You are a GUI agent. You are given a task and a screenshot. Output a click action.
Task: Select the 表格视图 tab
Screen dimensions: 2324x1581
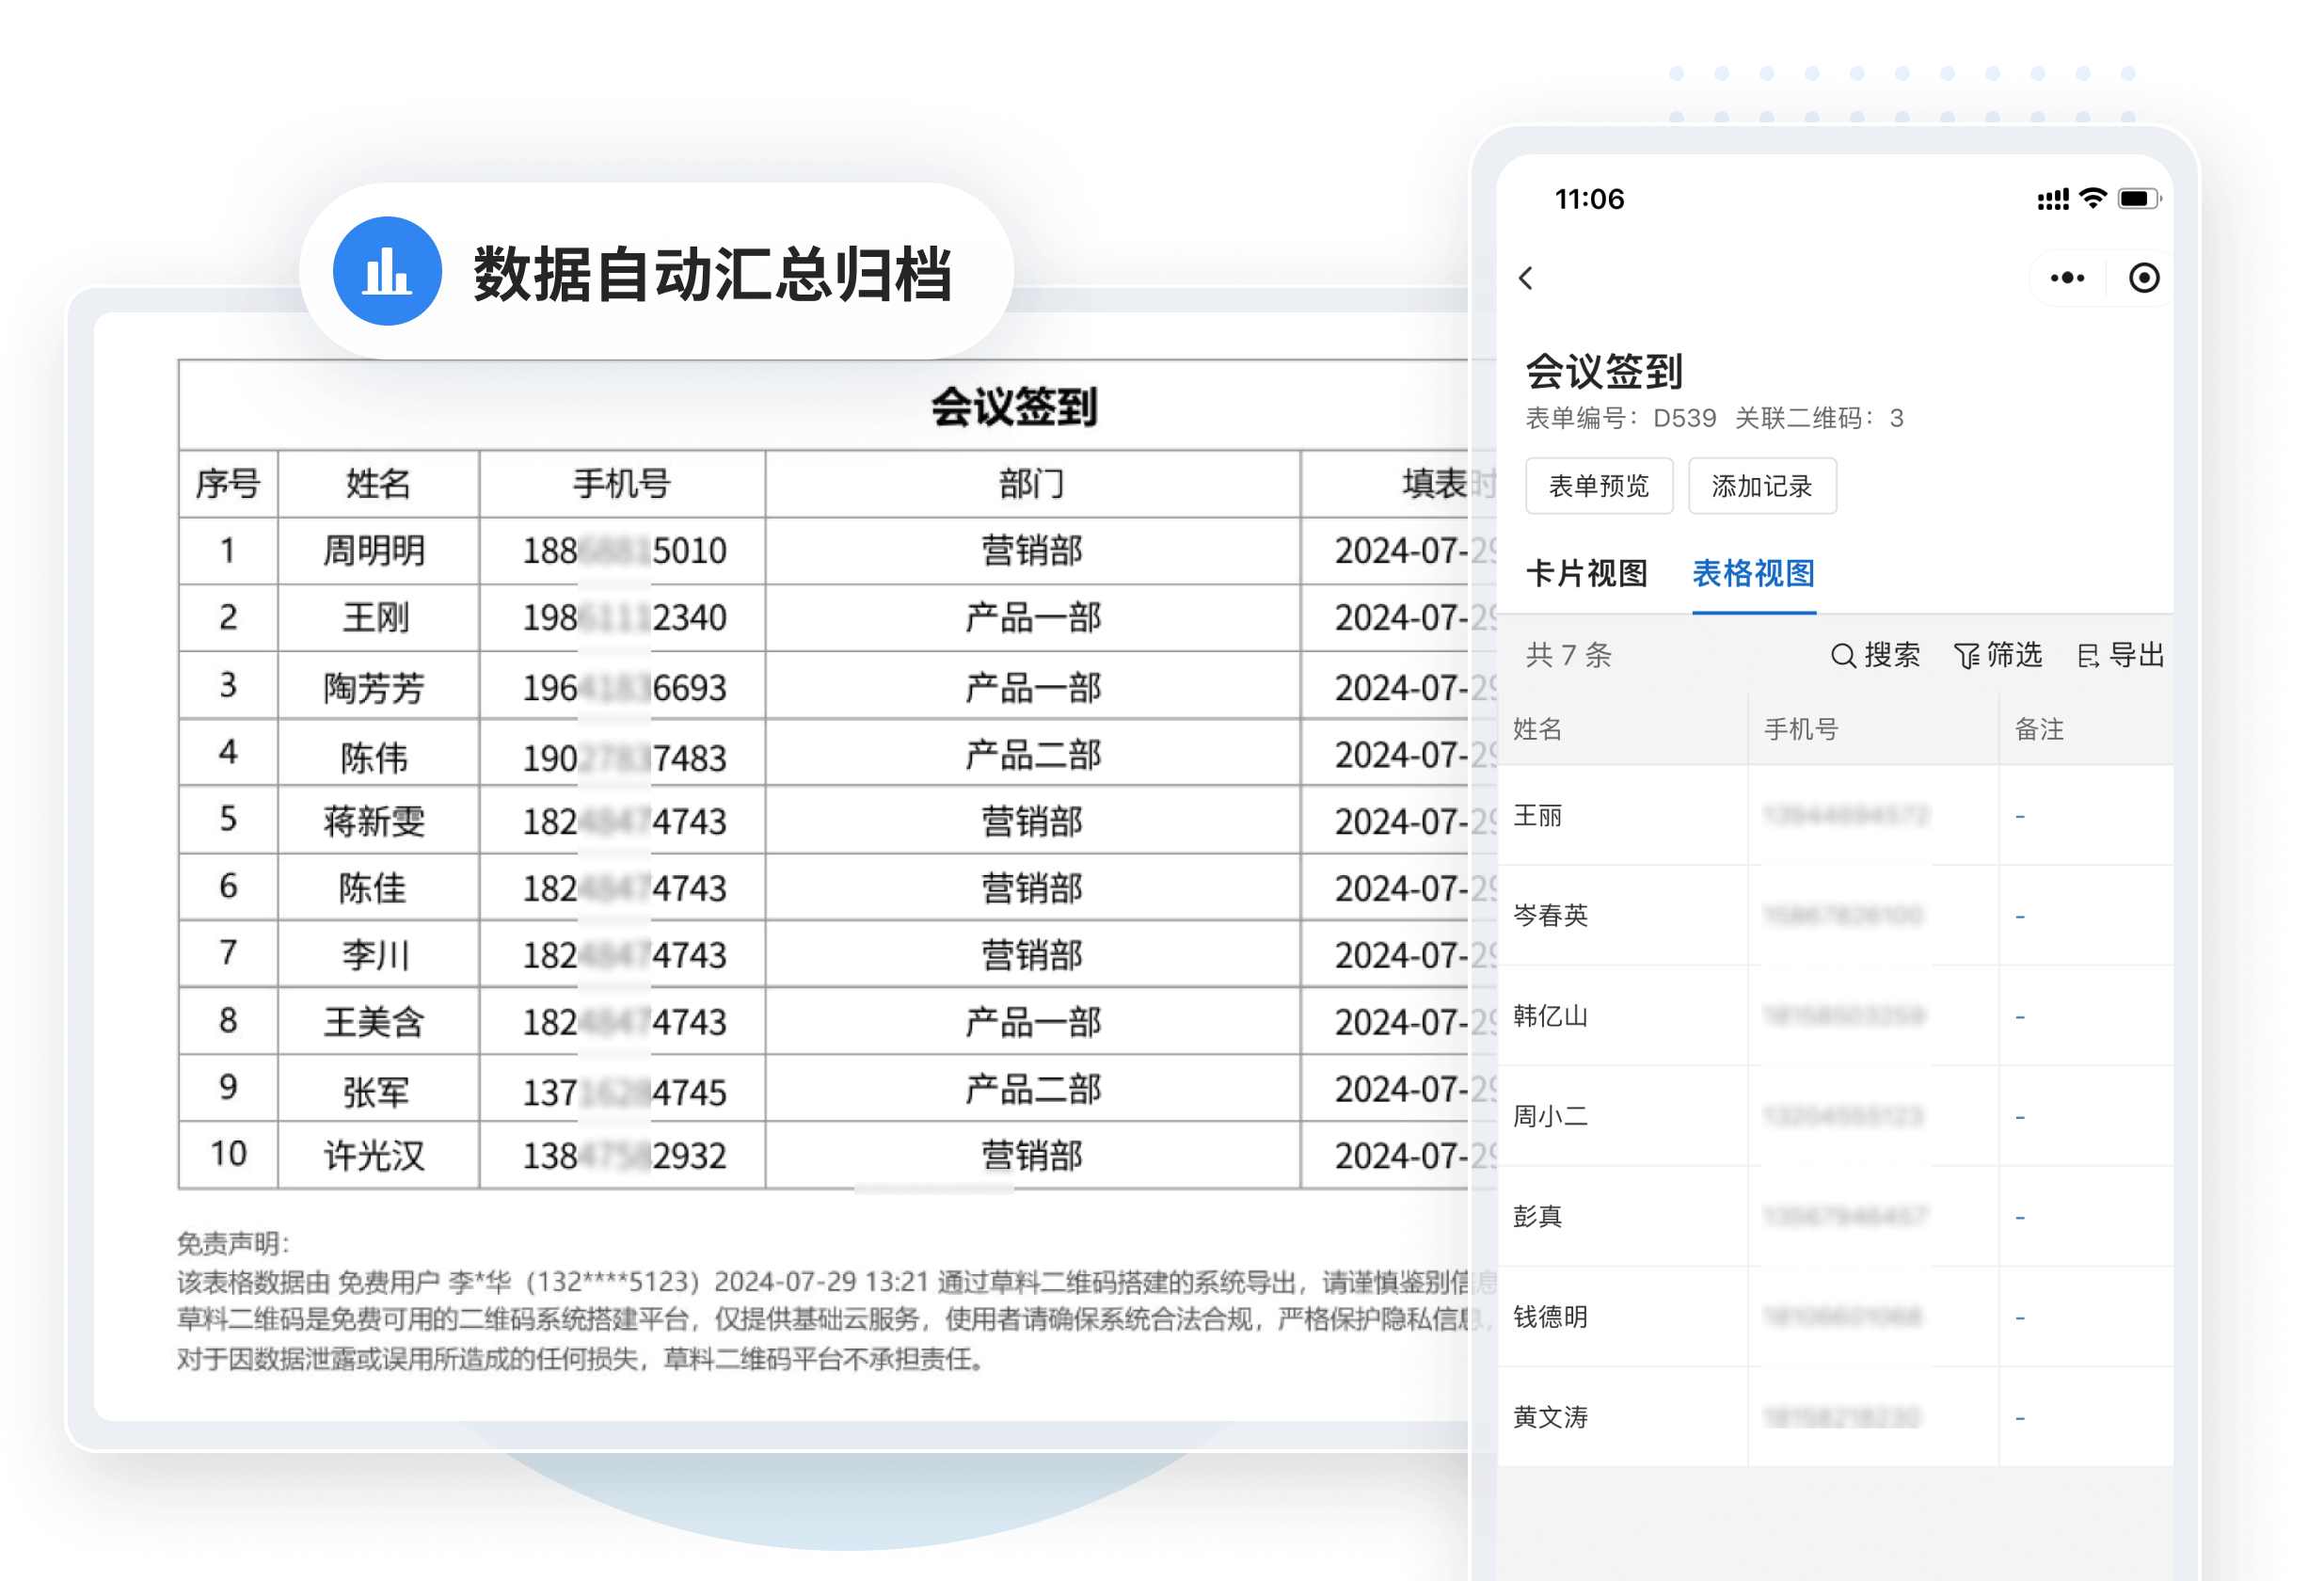1753,575
